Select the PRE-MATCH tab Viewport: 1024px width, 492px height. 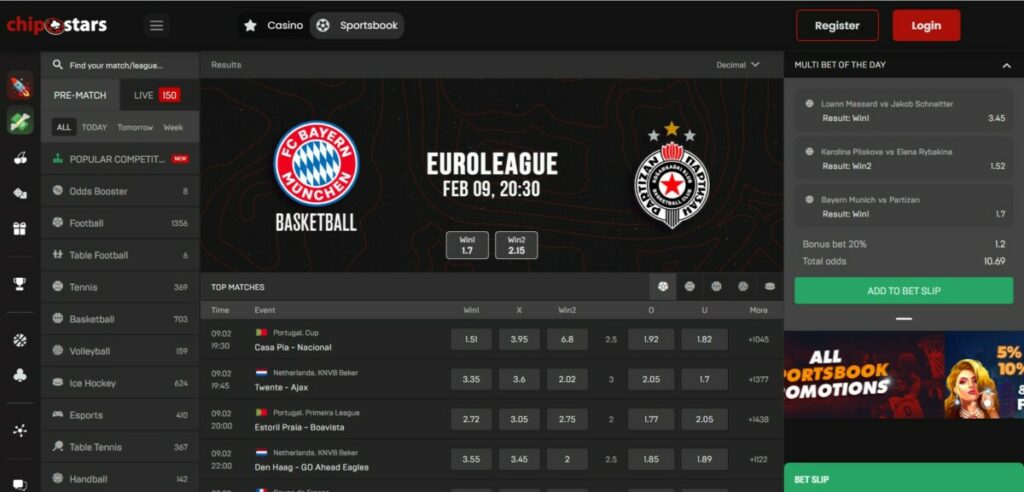tap(80, 95)
